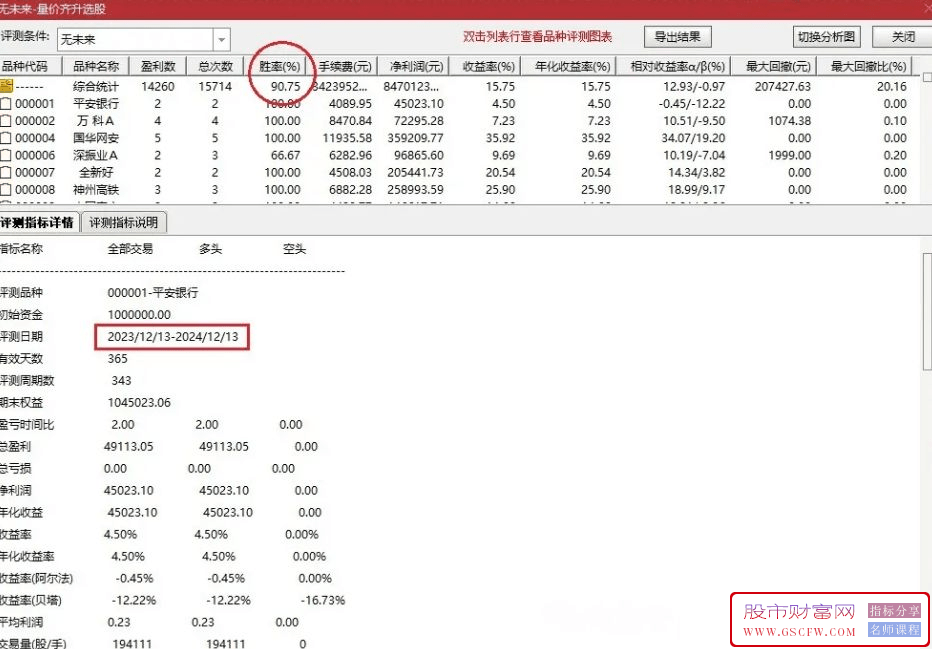Click the document icon beside 000006
The width and height of the screenshot is (932, 649).
tap(6, 155)
